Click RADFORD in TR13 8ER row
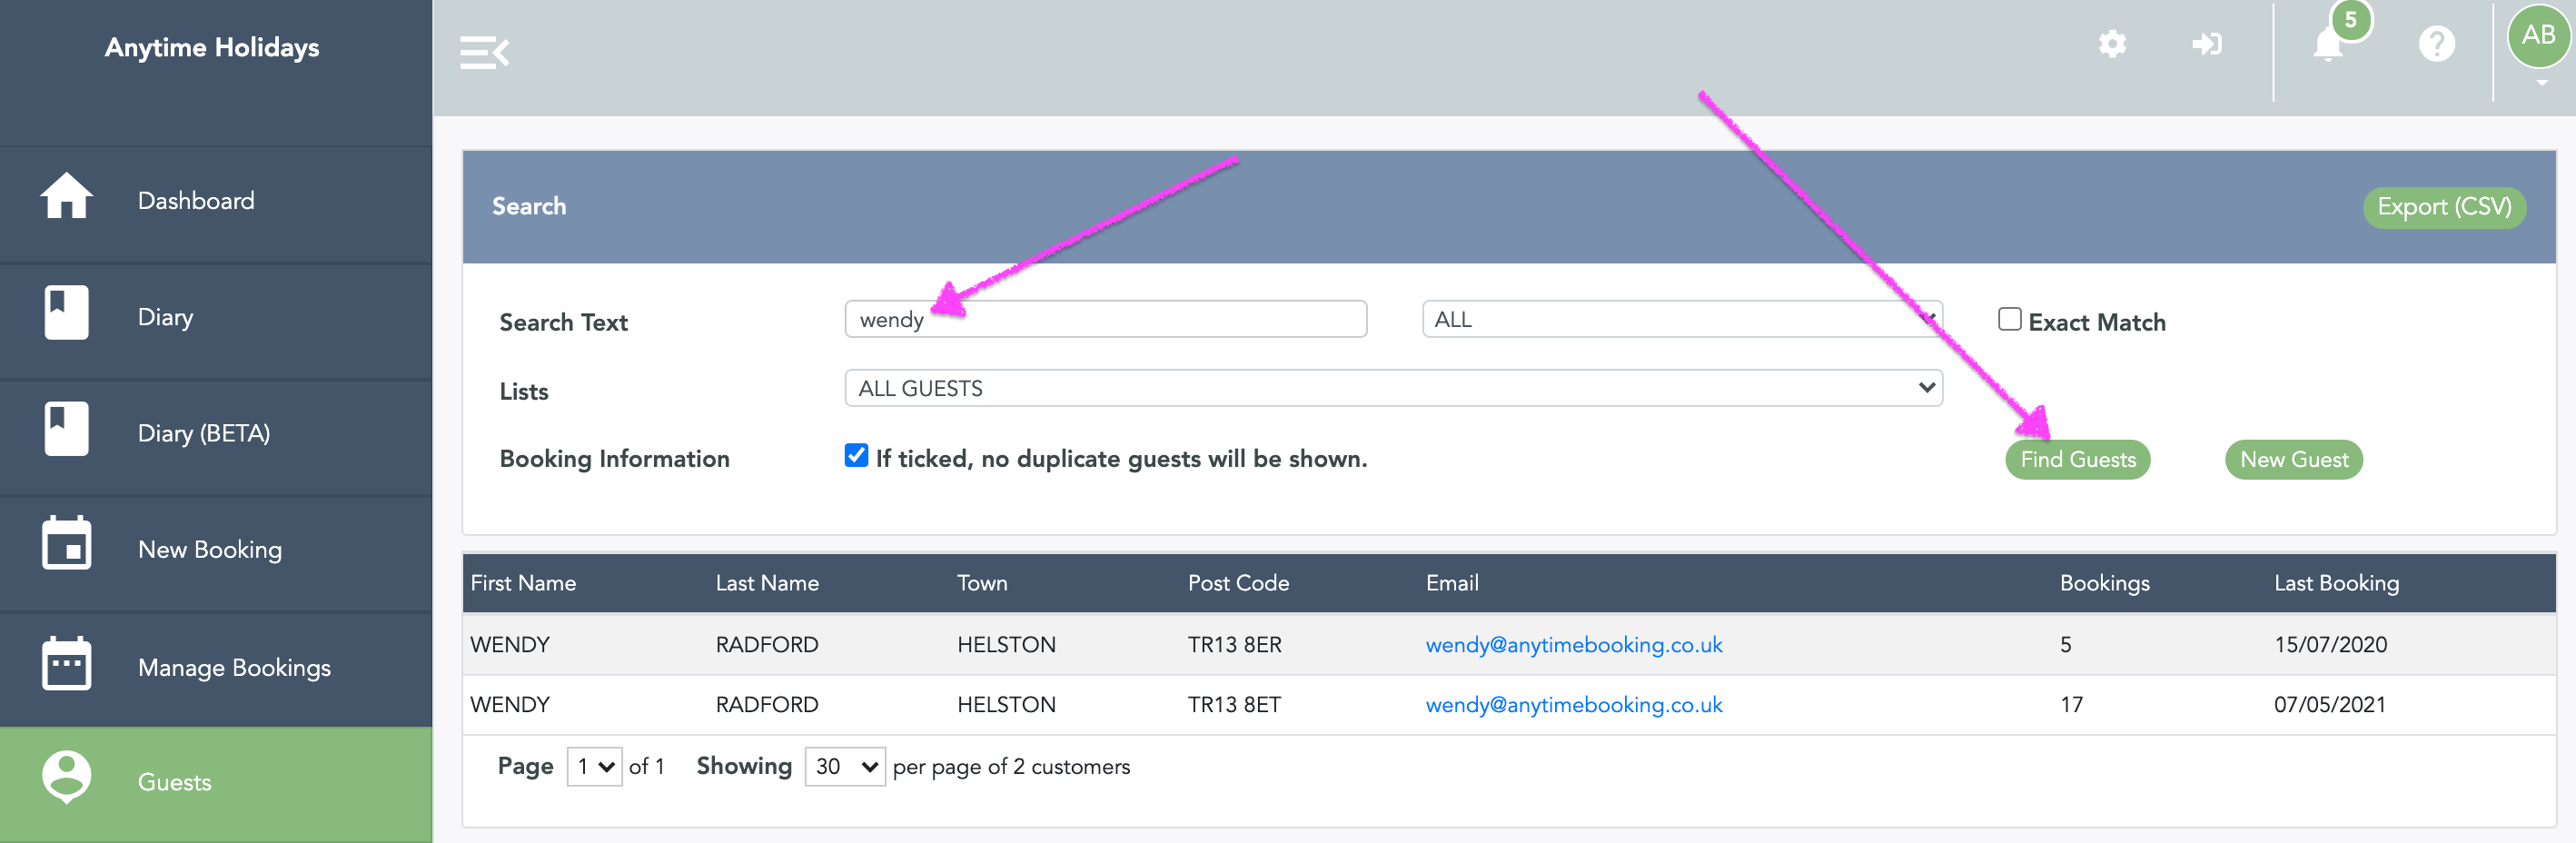This screenshot has width=2576, height=843. [767, 645]
